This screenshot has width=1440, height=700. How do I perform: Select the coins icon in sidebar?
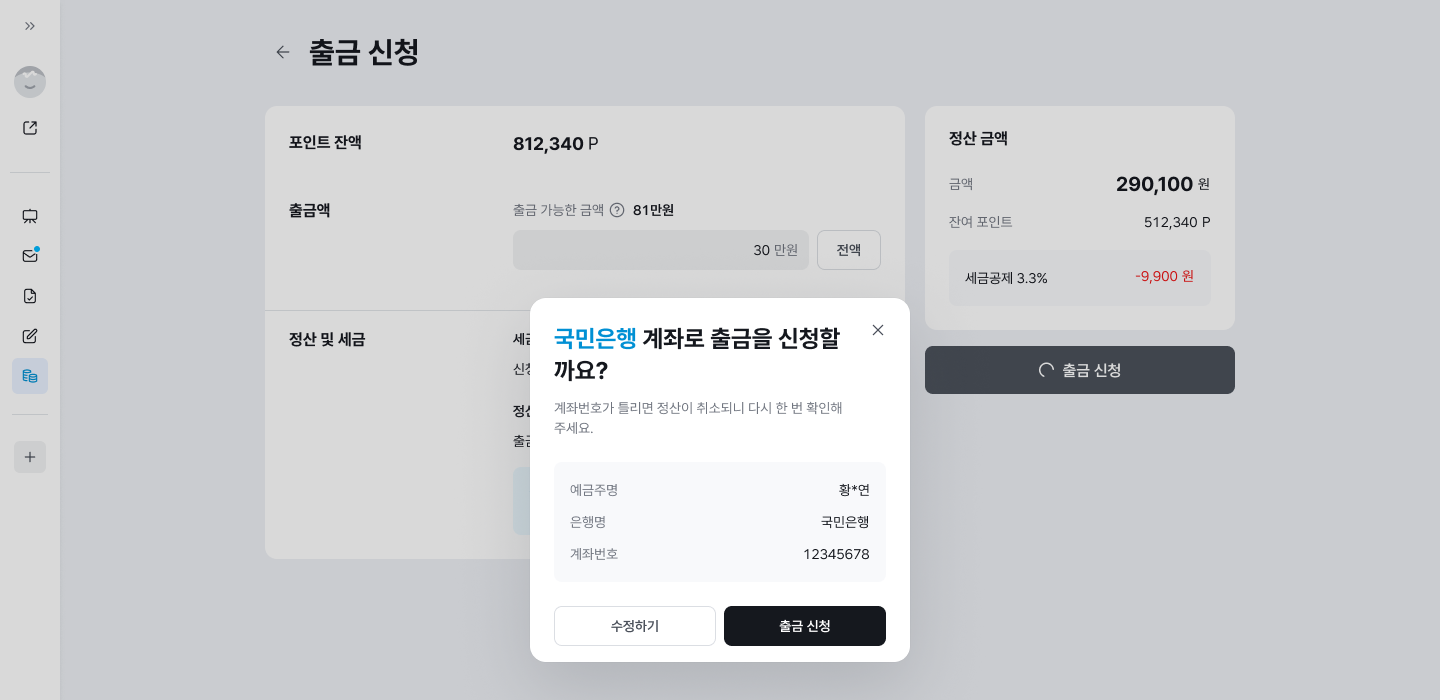[30, 376]
